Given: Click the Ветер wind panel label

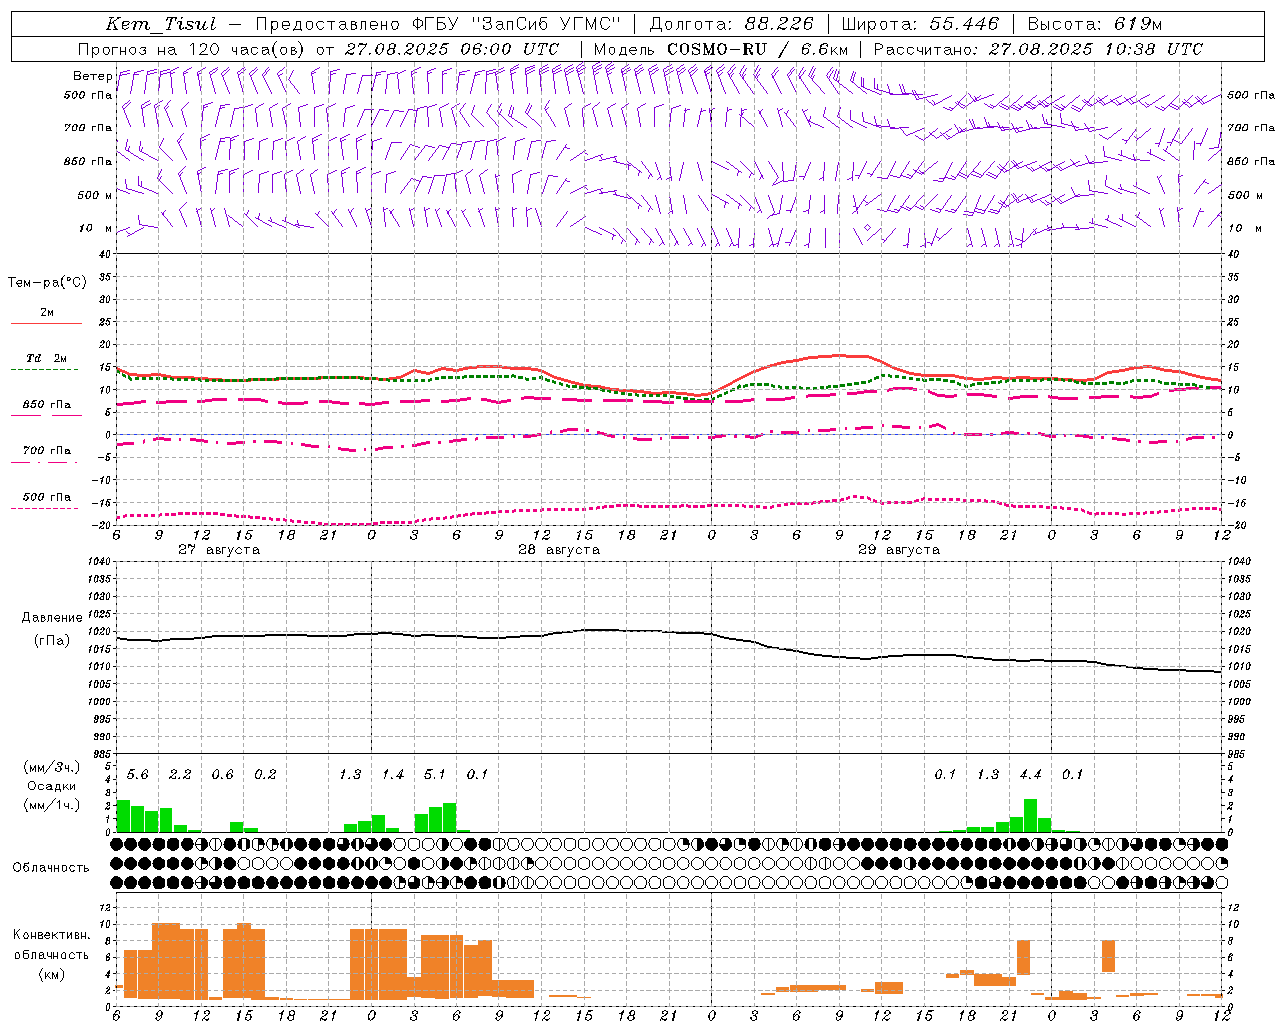Looking at the screenshot, I should 92,76.
